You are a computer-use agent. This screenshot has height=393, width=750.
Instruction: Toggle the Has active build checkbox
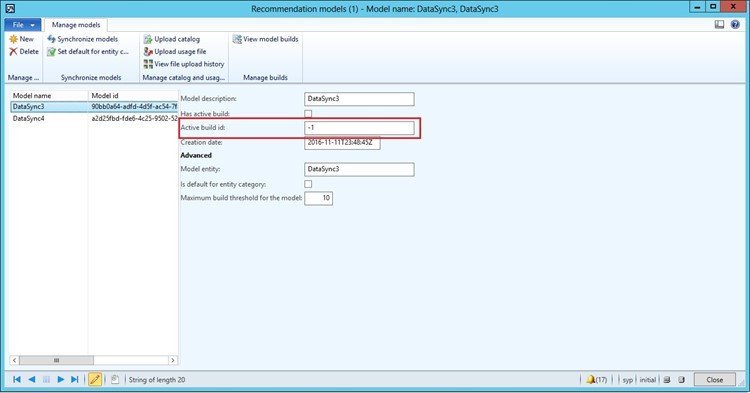pos(308,114)
